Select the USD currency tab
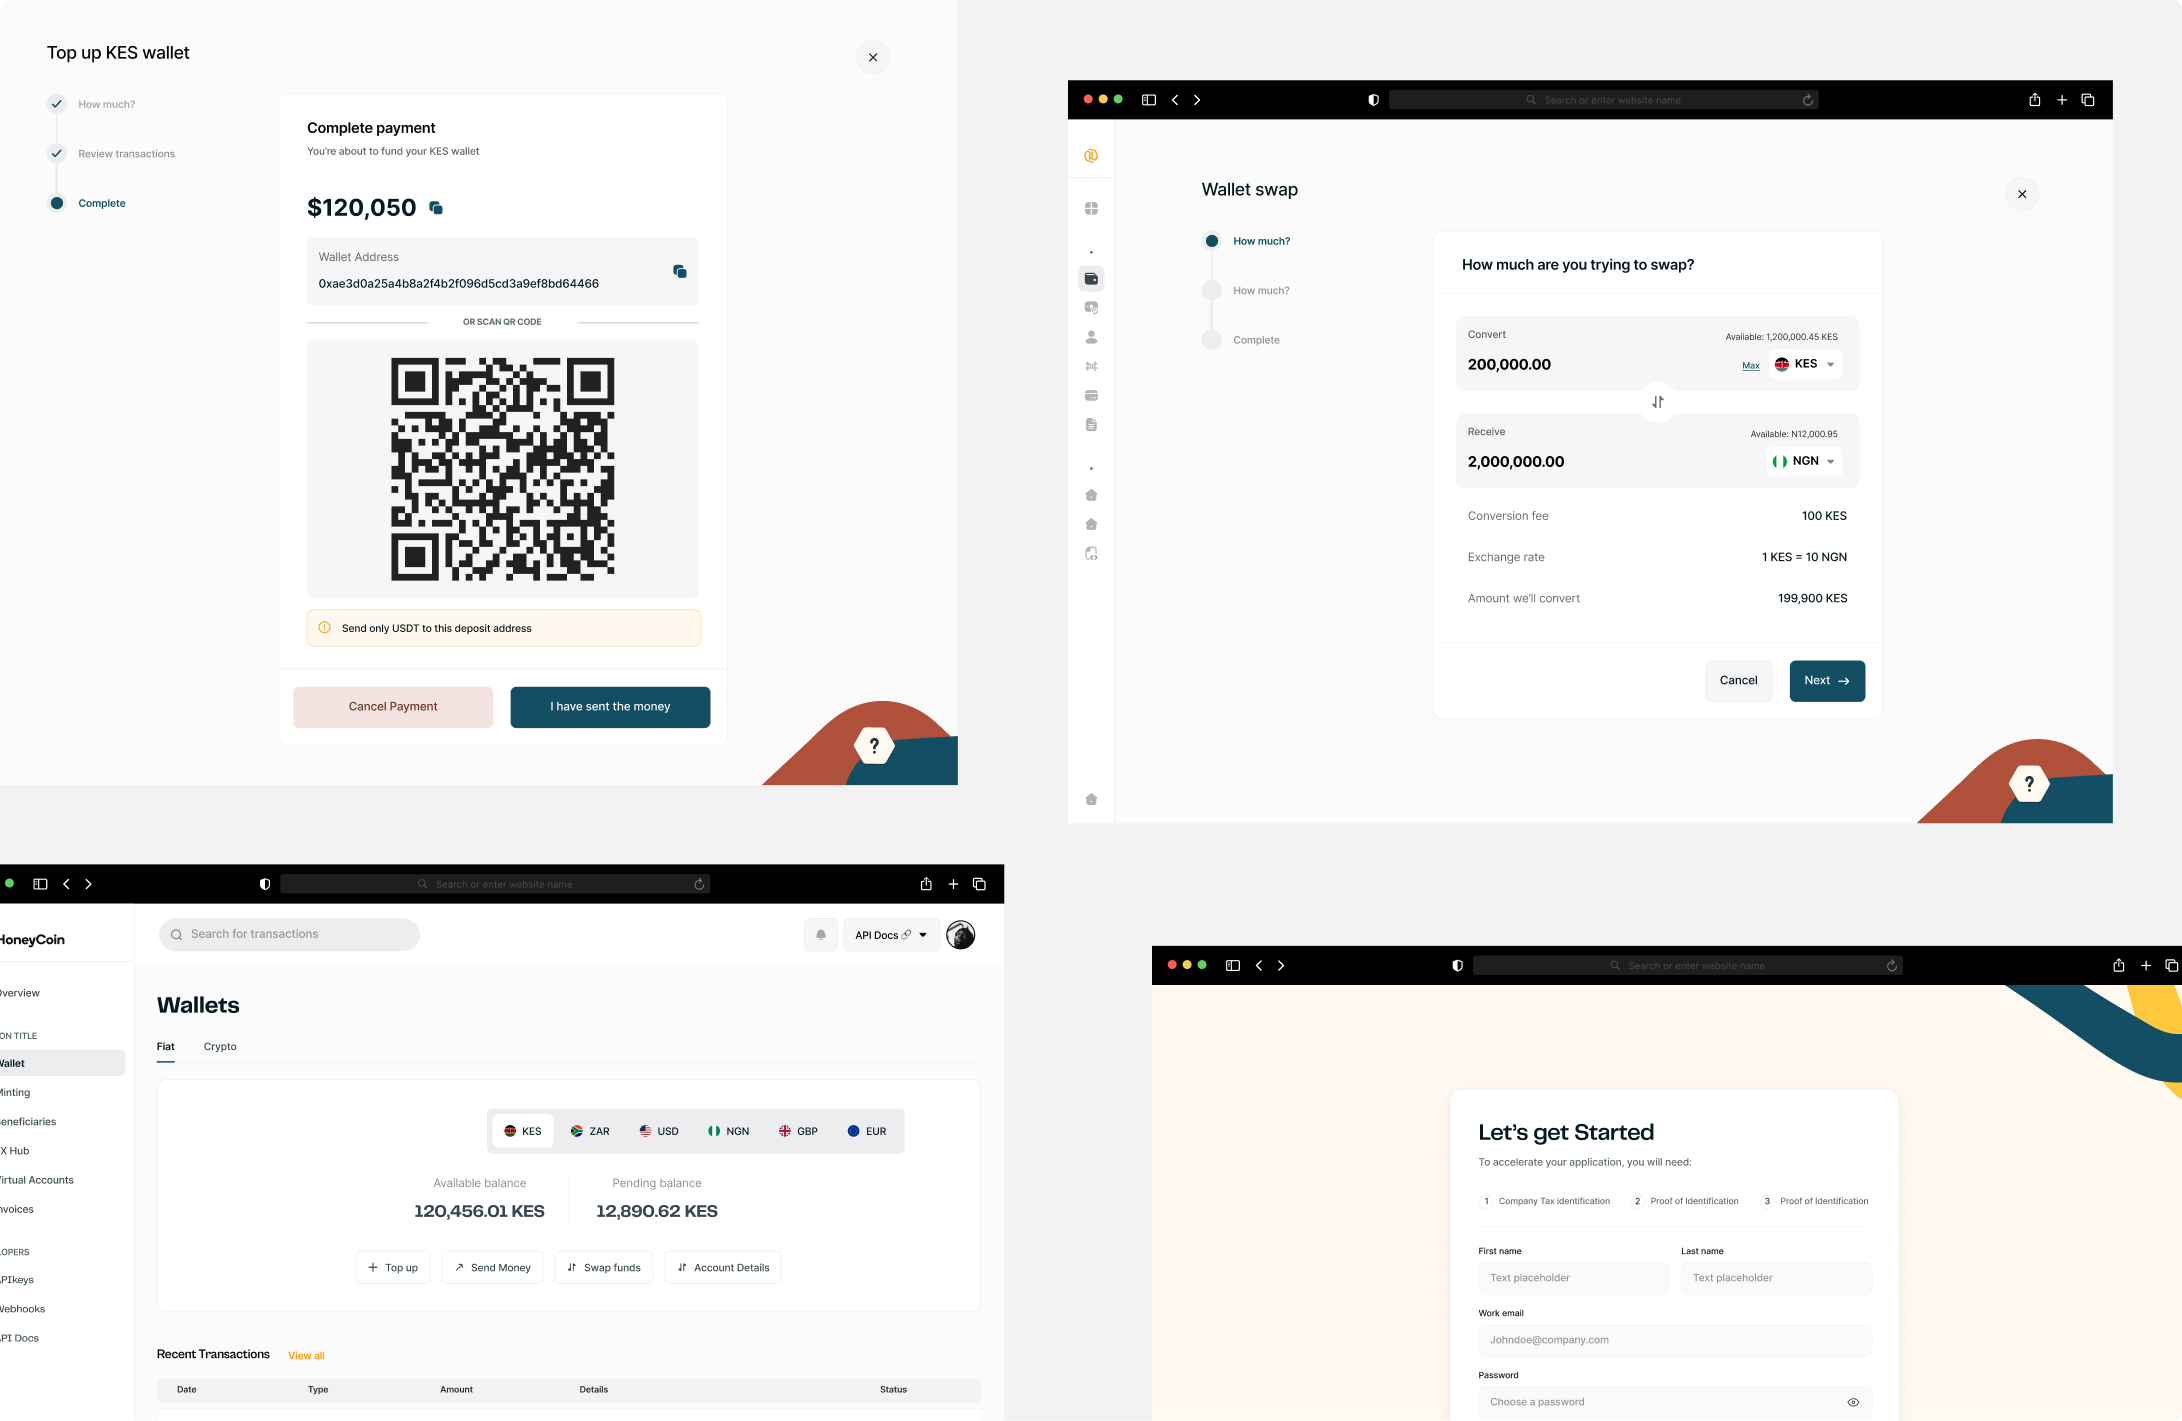The image size is (2182, 1421). 659,1131
